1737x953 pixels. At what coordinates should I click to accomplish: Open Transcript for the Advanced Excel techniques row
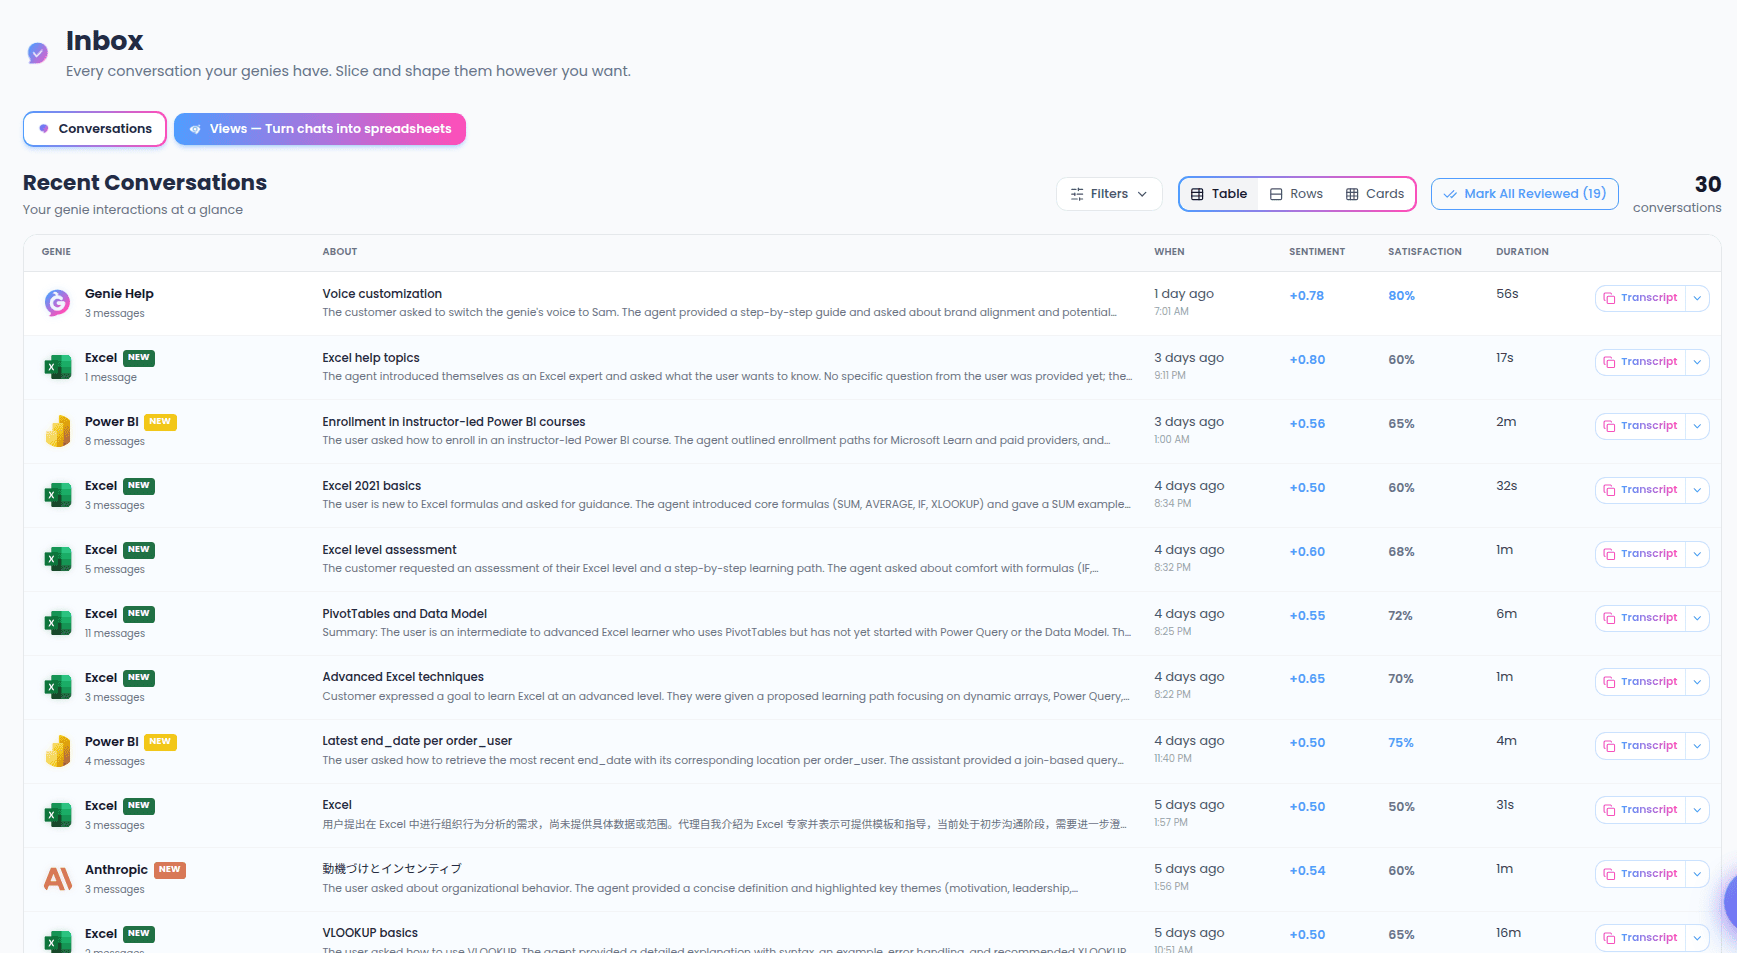point(1640,682)
